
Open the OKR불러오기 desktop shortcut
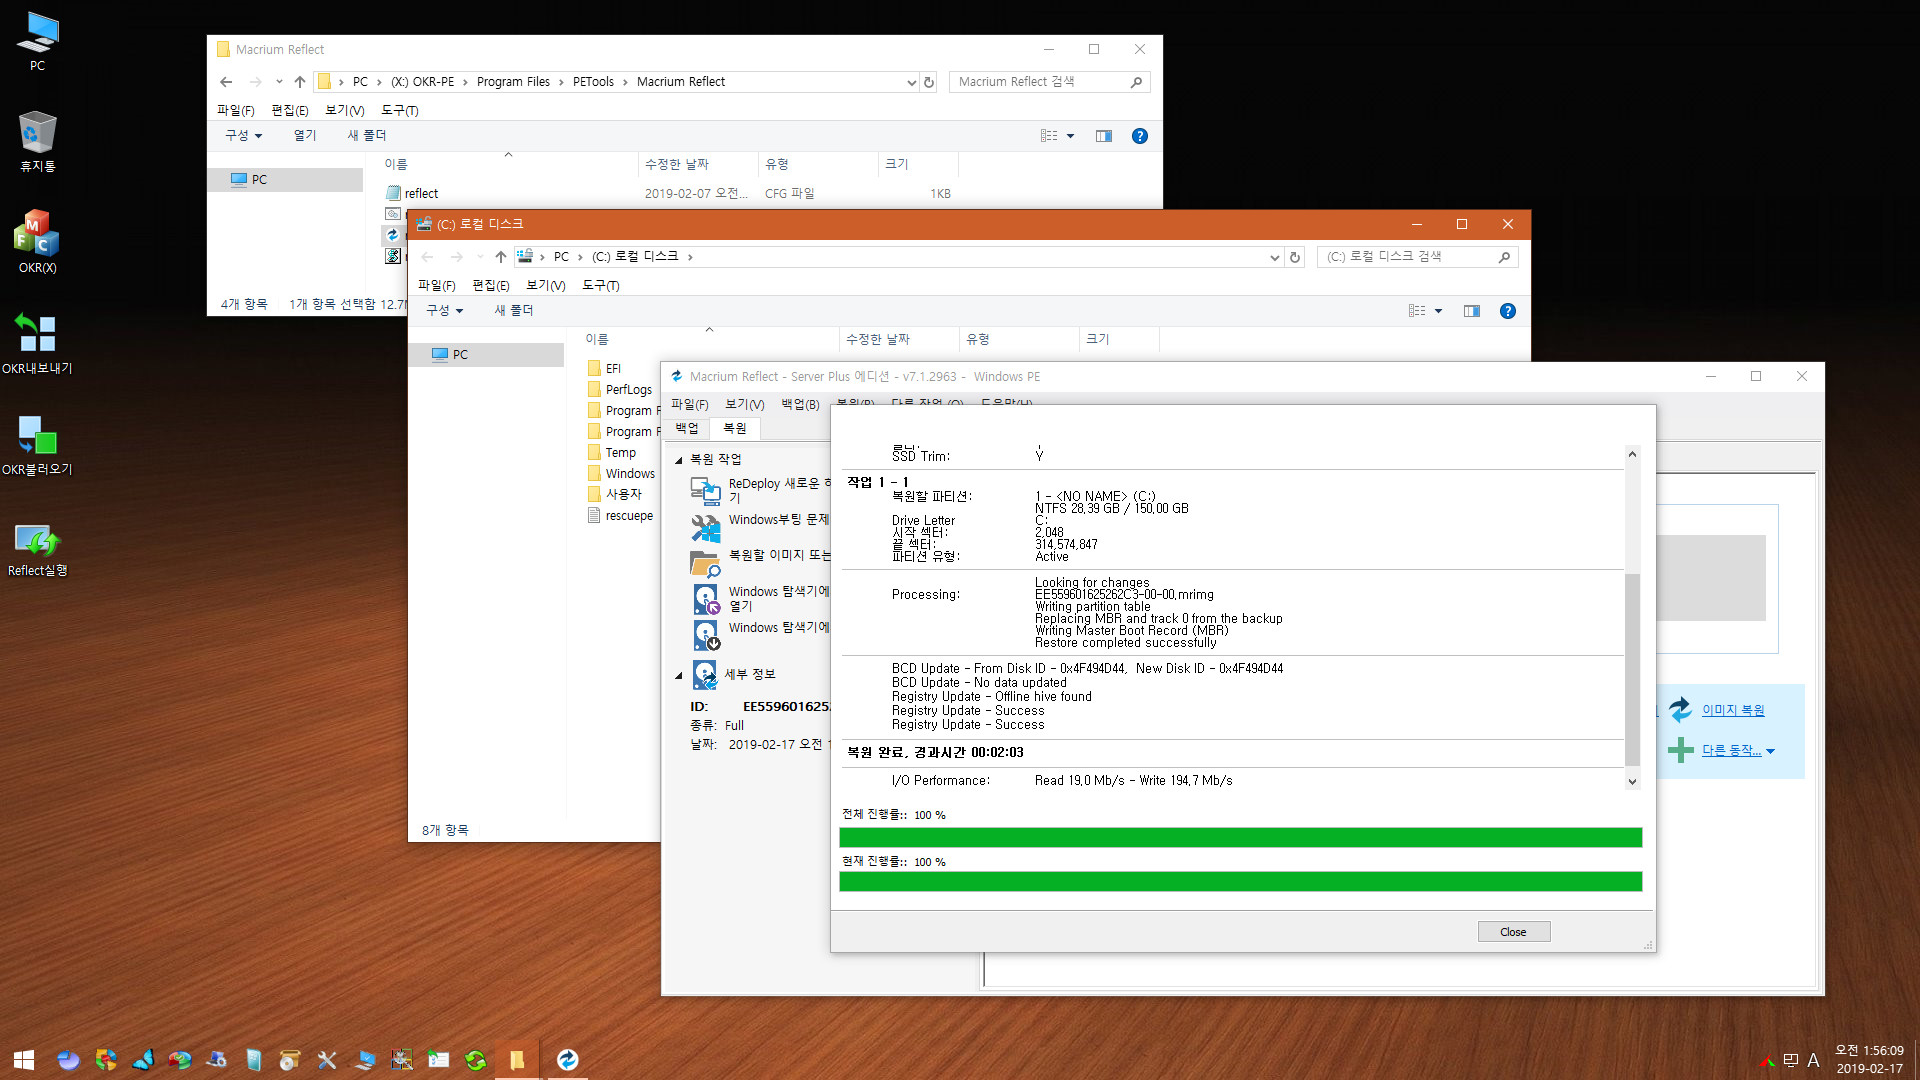click(x=37, y=444)
